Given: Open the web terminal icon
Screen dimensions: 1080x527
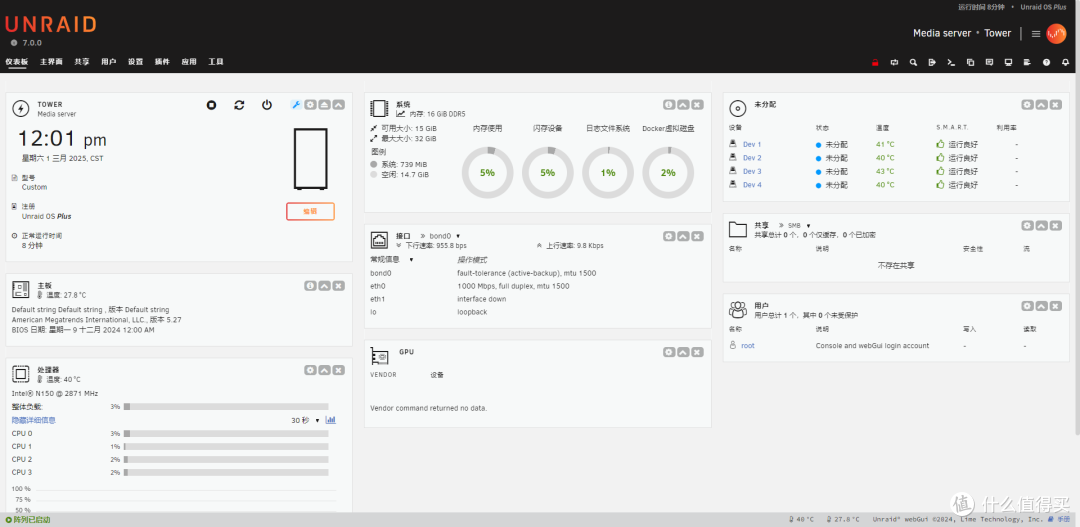Looking at the screenshot, I should tap(951, 63).
